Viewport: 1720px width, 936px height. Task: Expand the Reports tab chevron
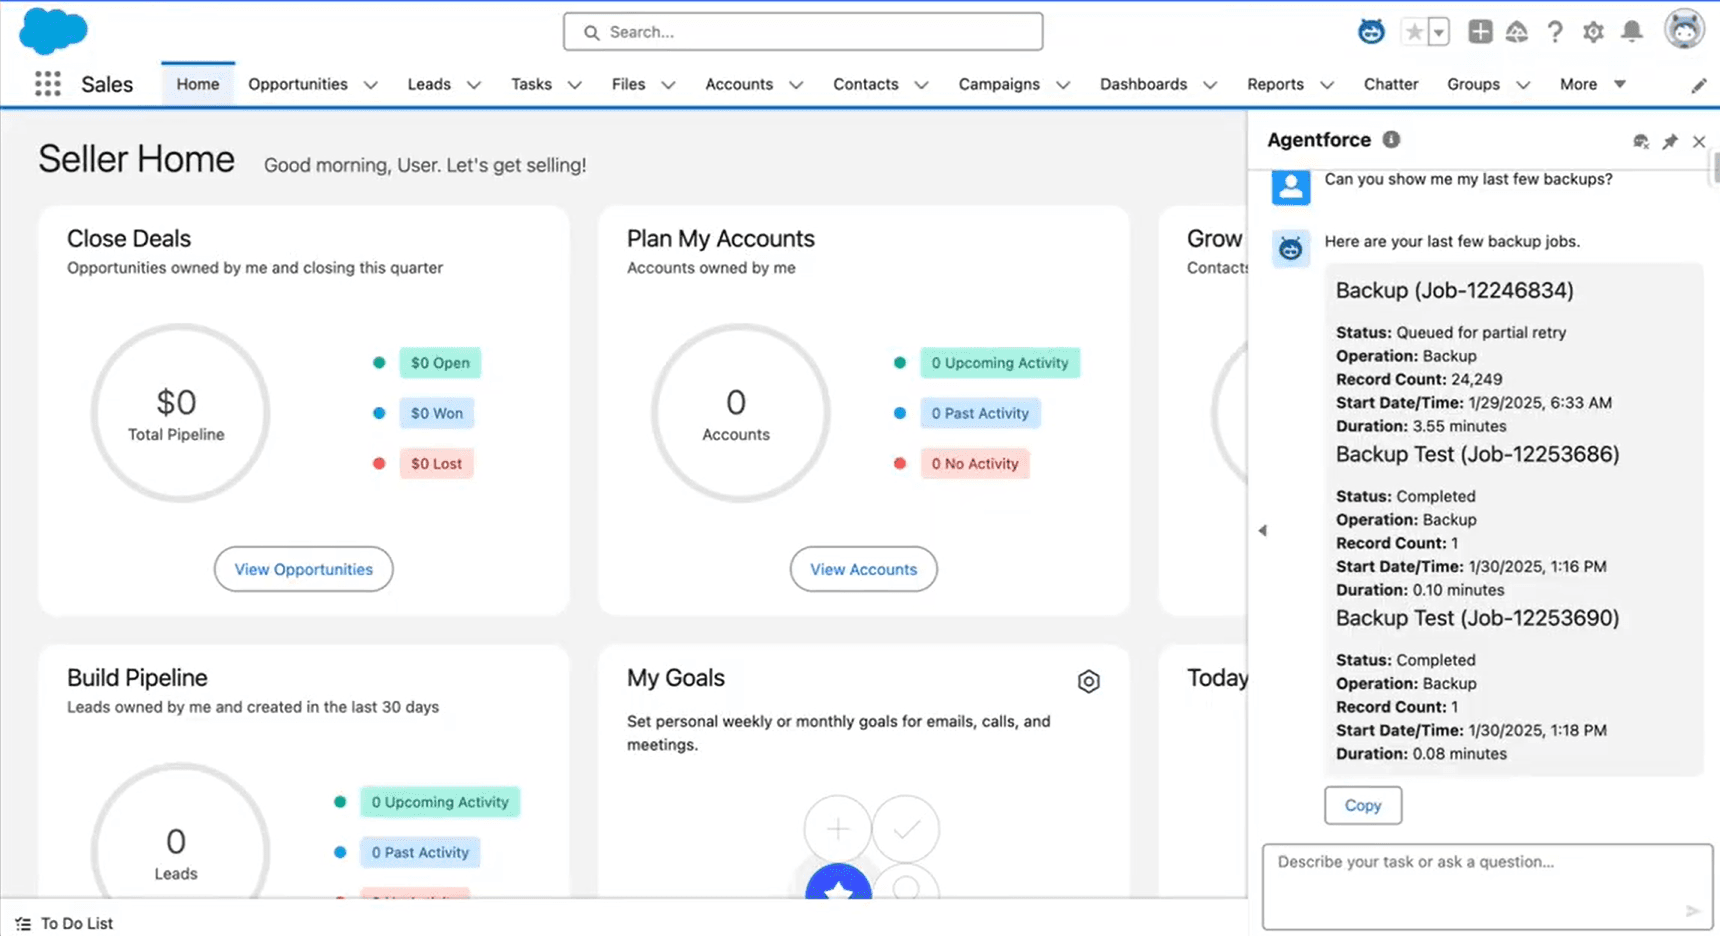click(x=1327, y=85)
